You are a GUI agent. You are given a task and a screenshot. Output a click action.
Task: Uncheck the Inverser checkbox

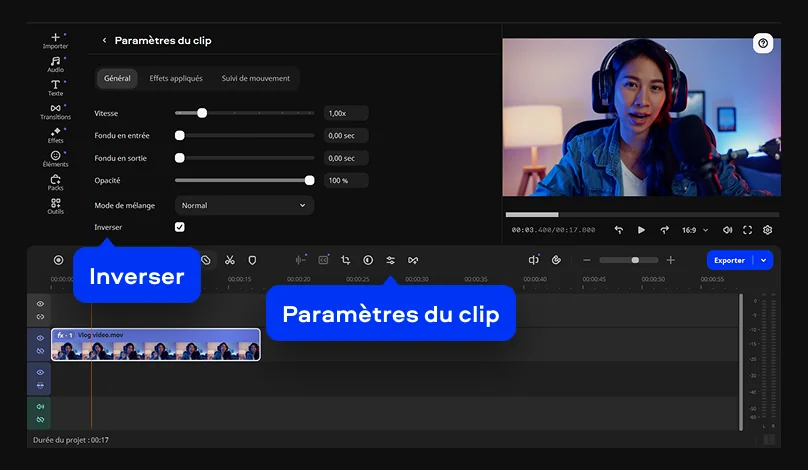[x=180, y=227]
